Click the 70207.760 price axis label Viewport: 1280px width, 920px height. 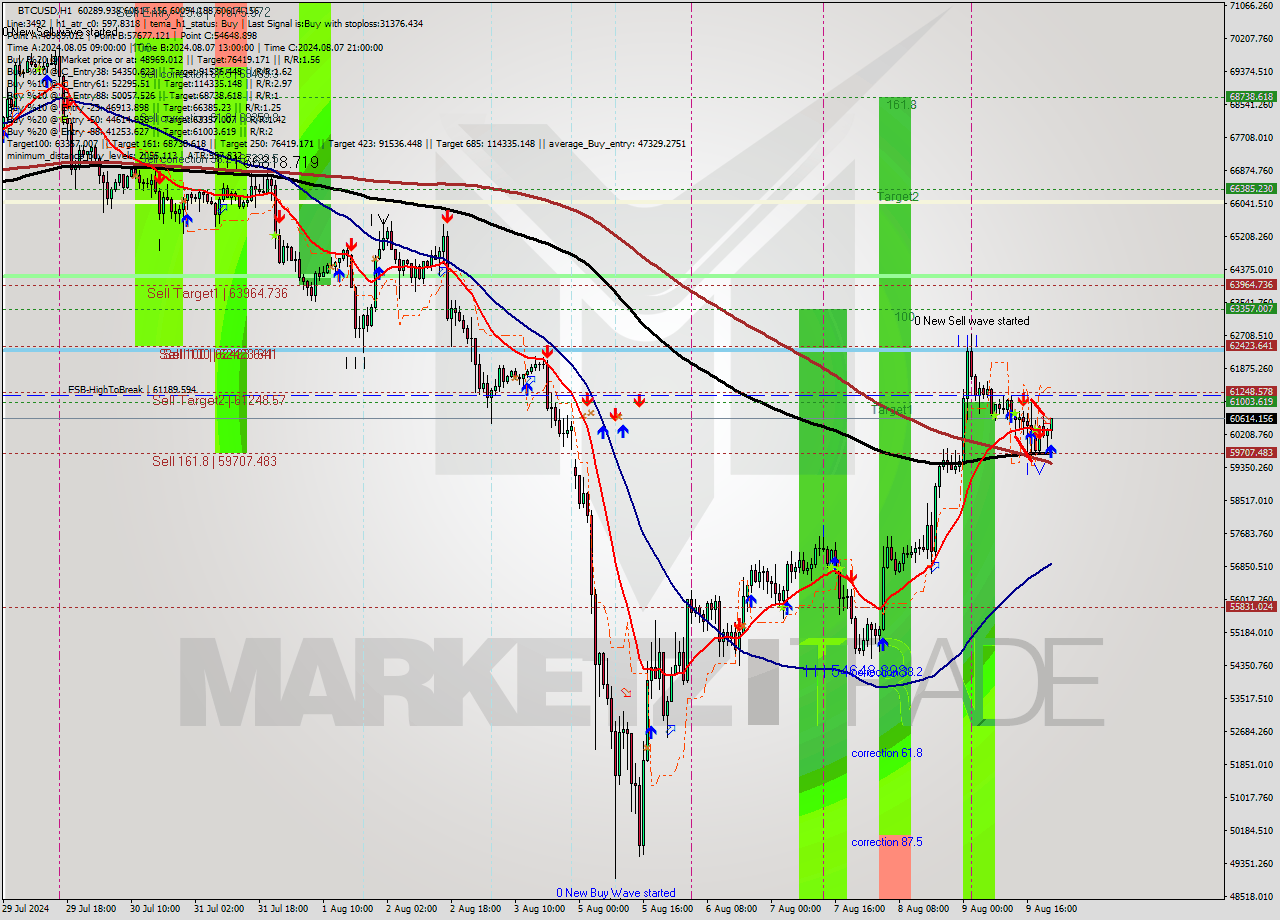tap(1251, 39)
